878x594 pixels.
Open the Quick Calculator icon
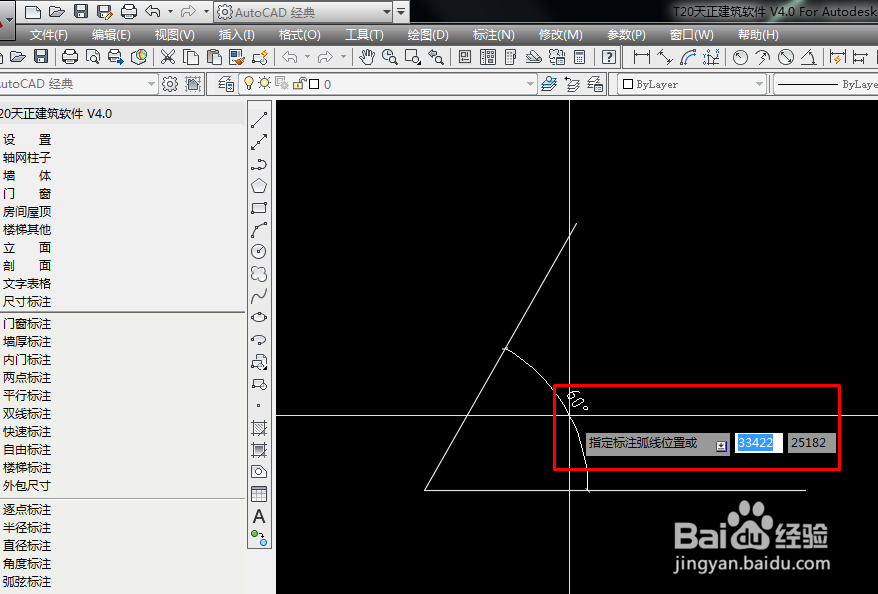pos(580,57)
